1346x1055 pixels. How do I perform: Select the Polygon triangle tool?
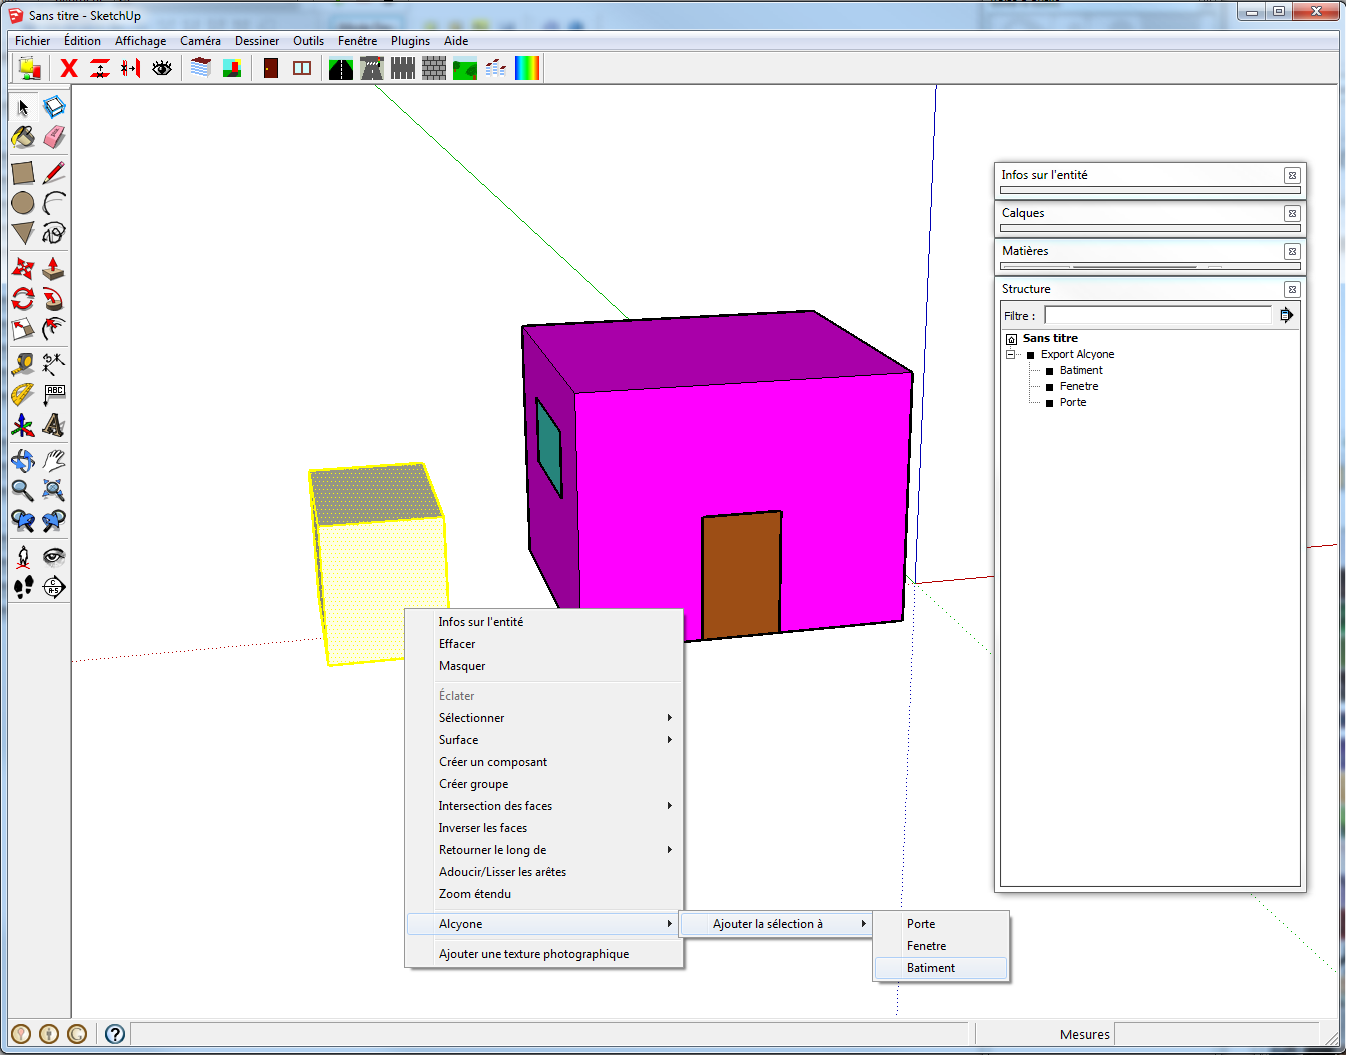(23, 233)
